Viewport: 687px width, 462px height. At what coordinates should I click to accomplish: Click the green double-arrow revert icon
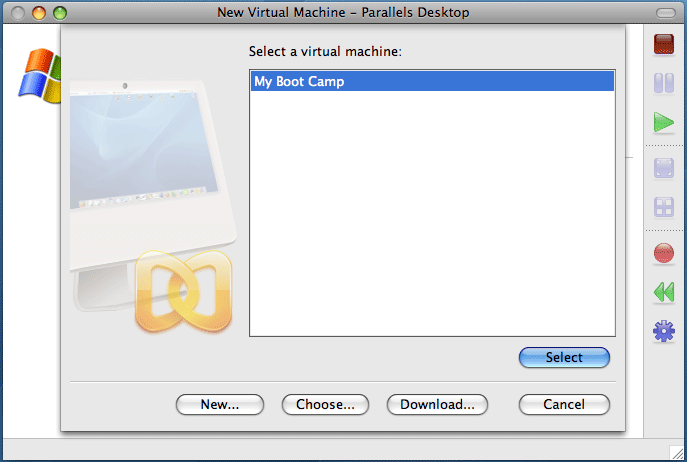(664, 292)
